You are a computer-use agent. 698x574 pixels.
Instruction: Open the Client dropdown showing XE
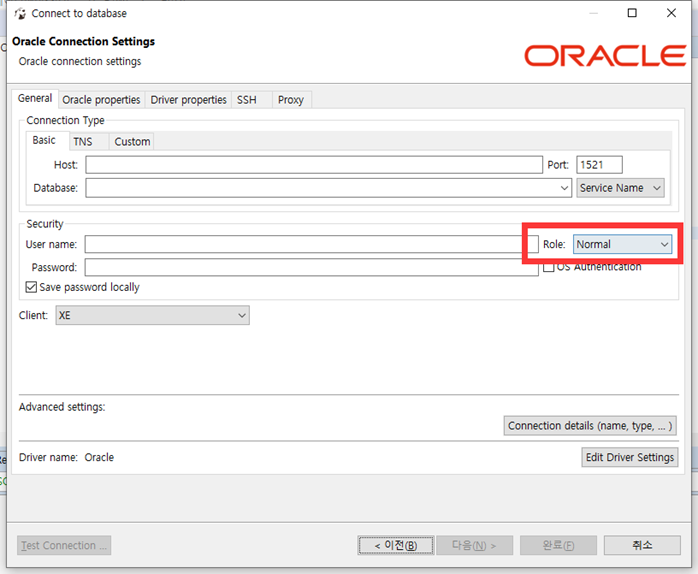[x=152, y=315]
